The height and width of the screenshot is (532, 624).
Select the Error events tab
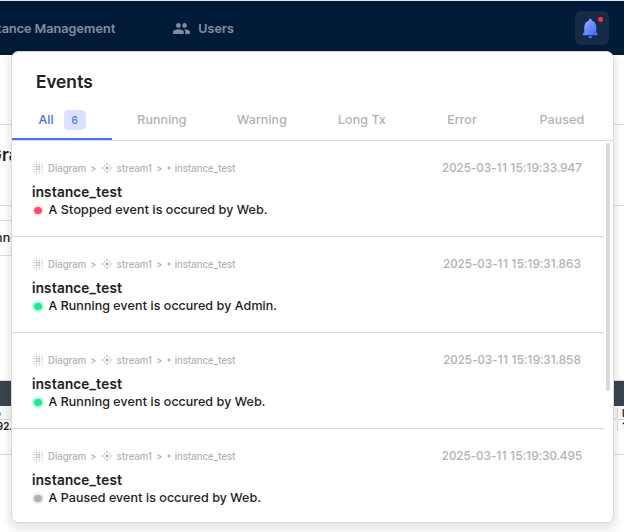[x=462, y=120]
